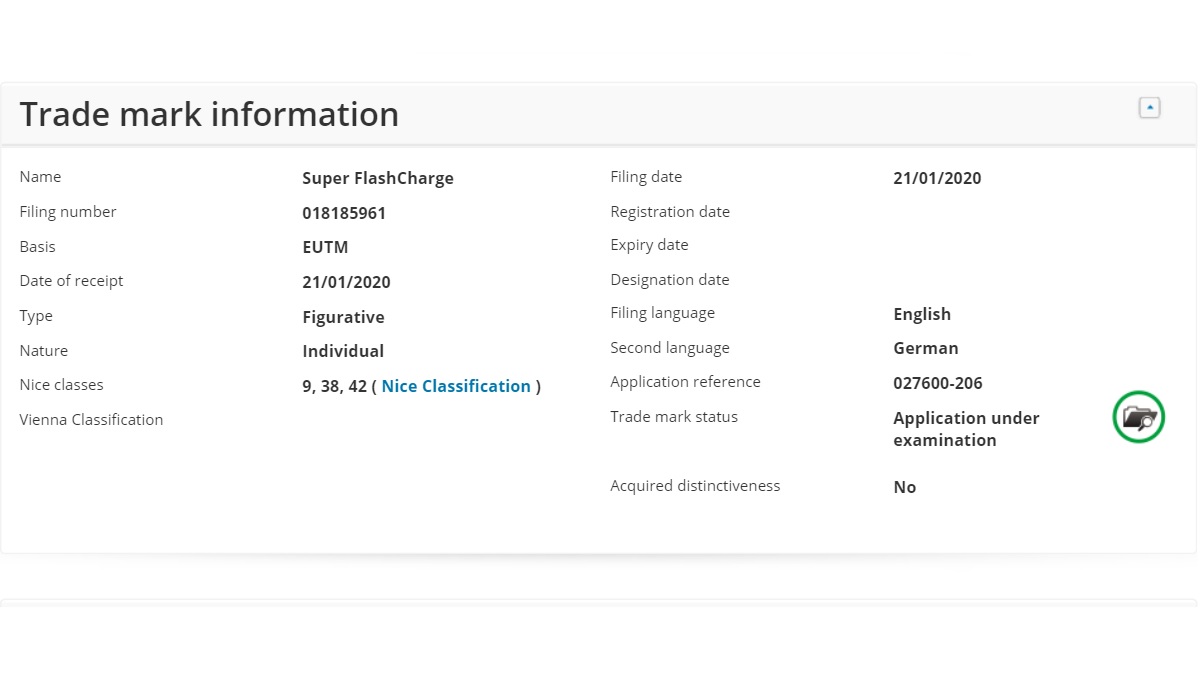Click the 'Trade mark information' heading

pos(209,114)
